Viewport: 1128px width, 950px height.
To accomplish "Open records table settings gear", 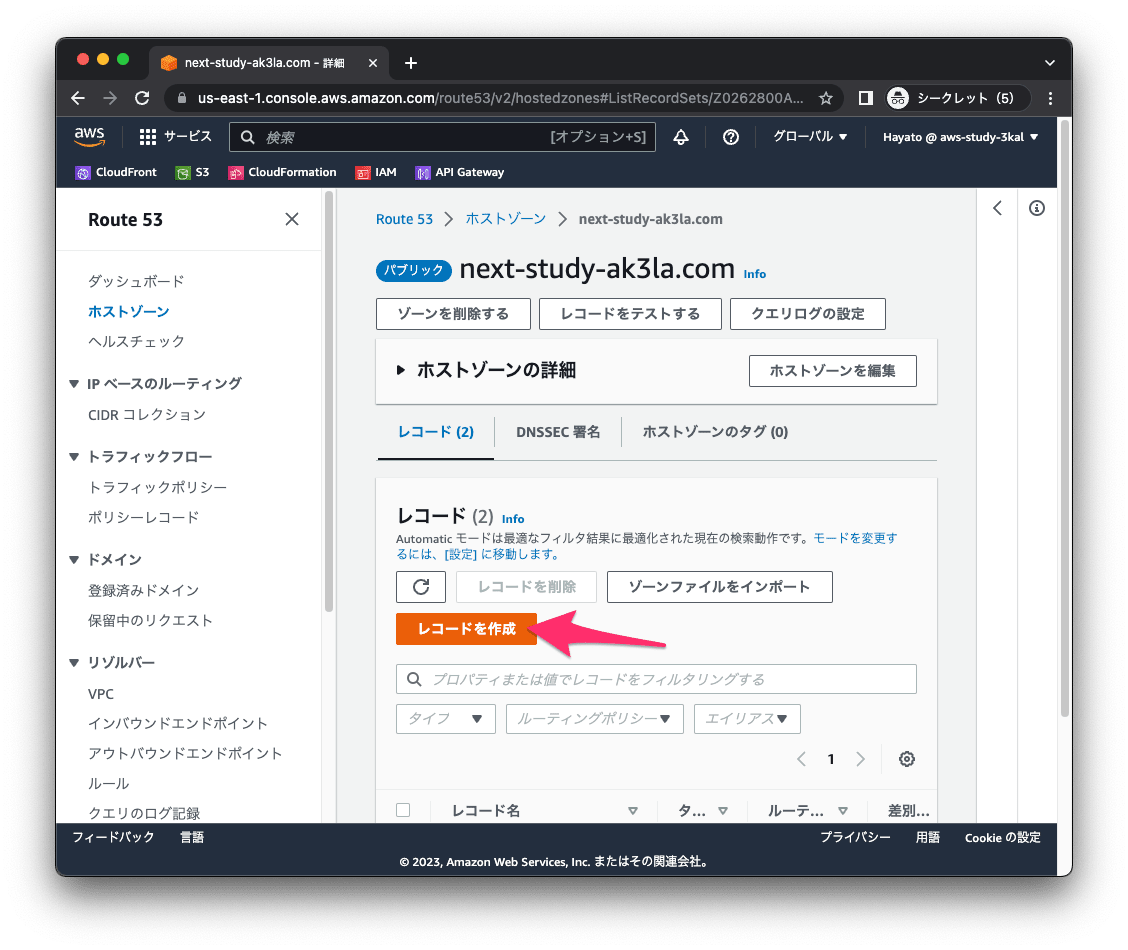I will click(x=906, y=759).
